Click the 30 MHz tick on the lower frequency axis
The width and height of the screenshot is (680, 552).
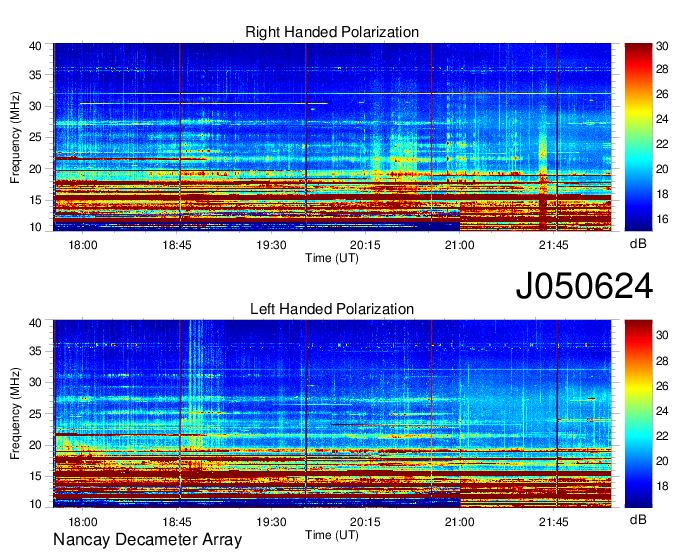35,382
